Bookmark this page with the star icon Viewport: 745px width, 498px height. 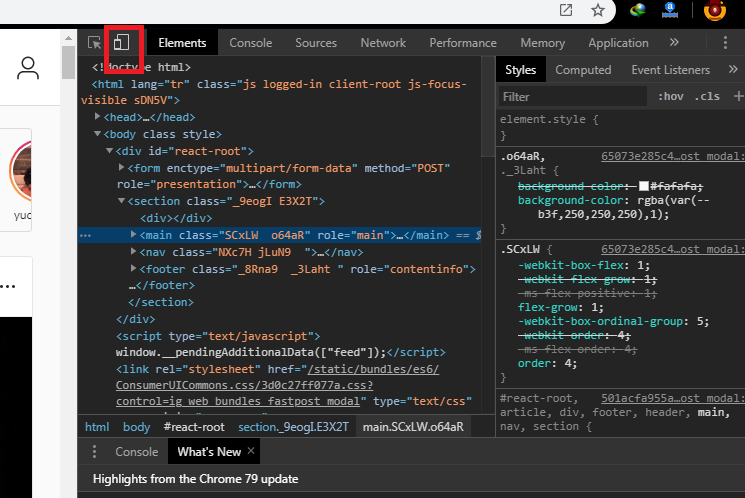[x=598, y=10]
